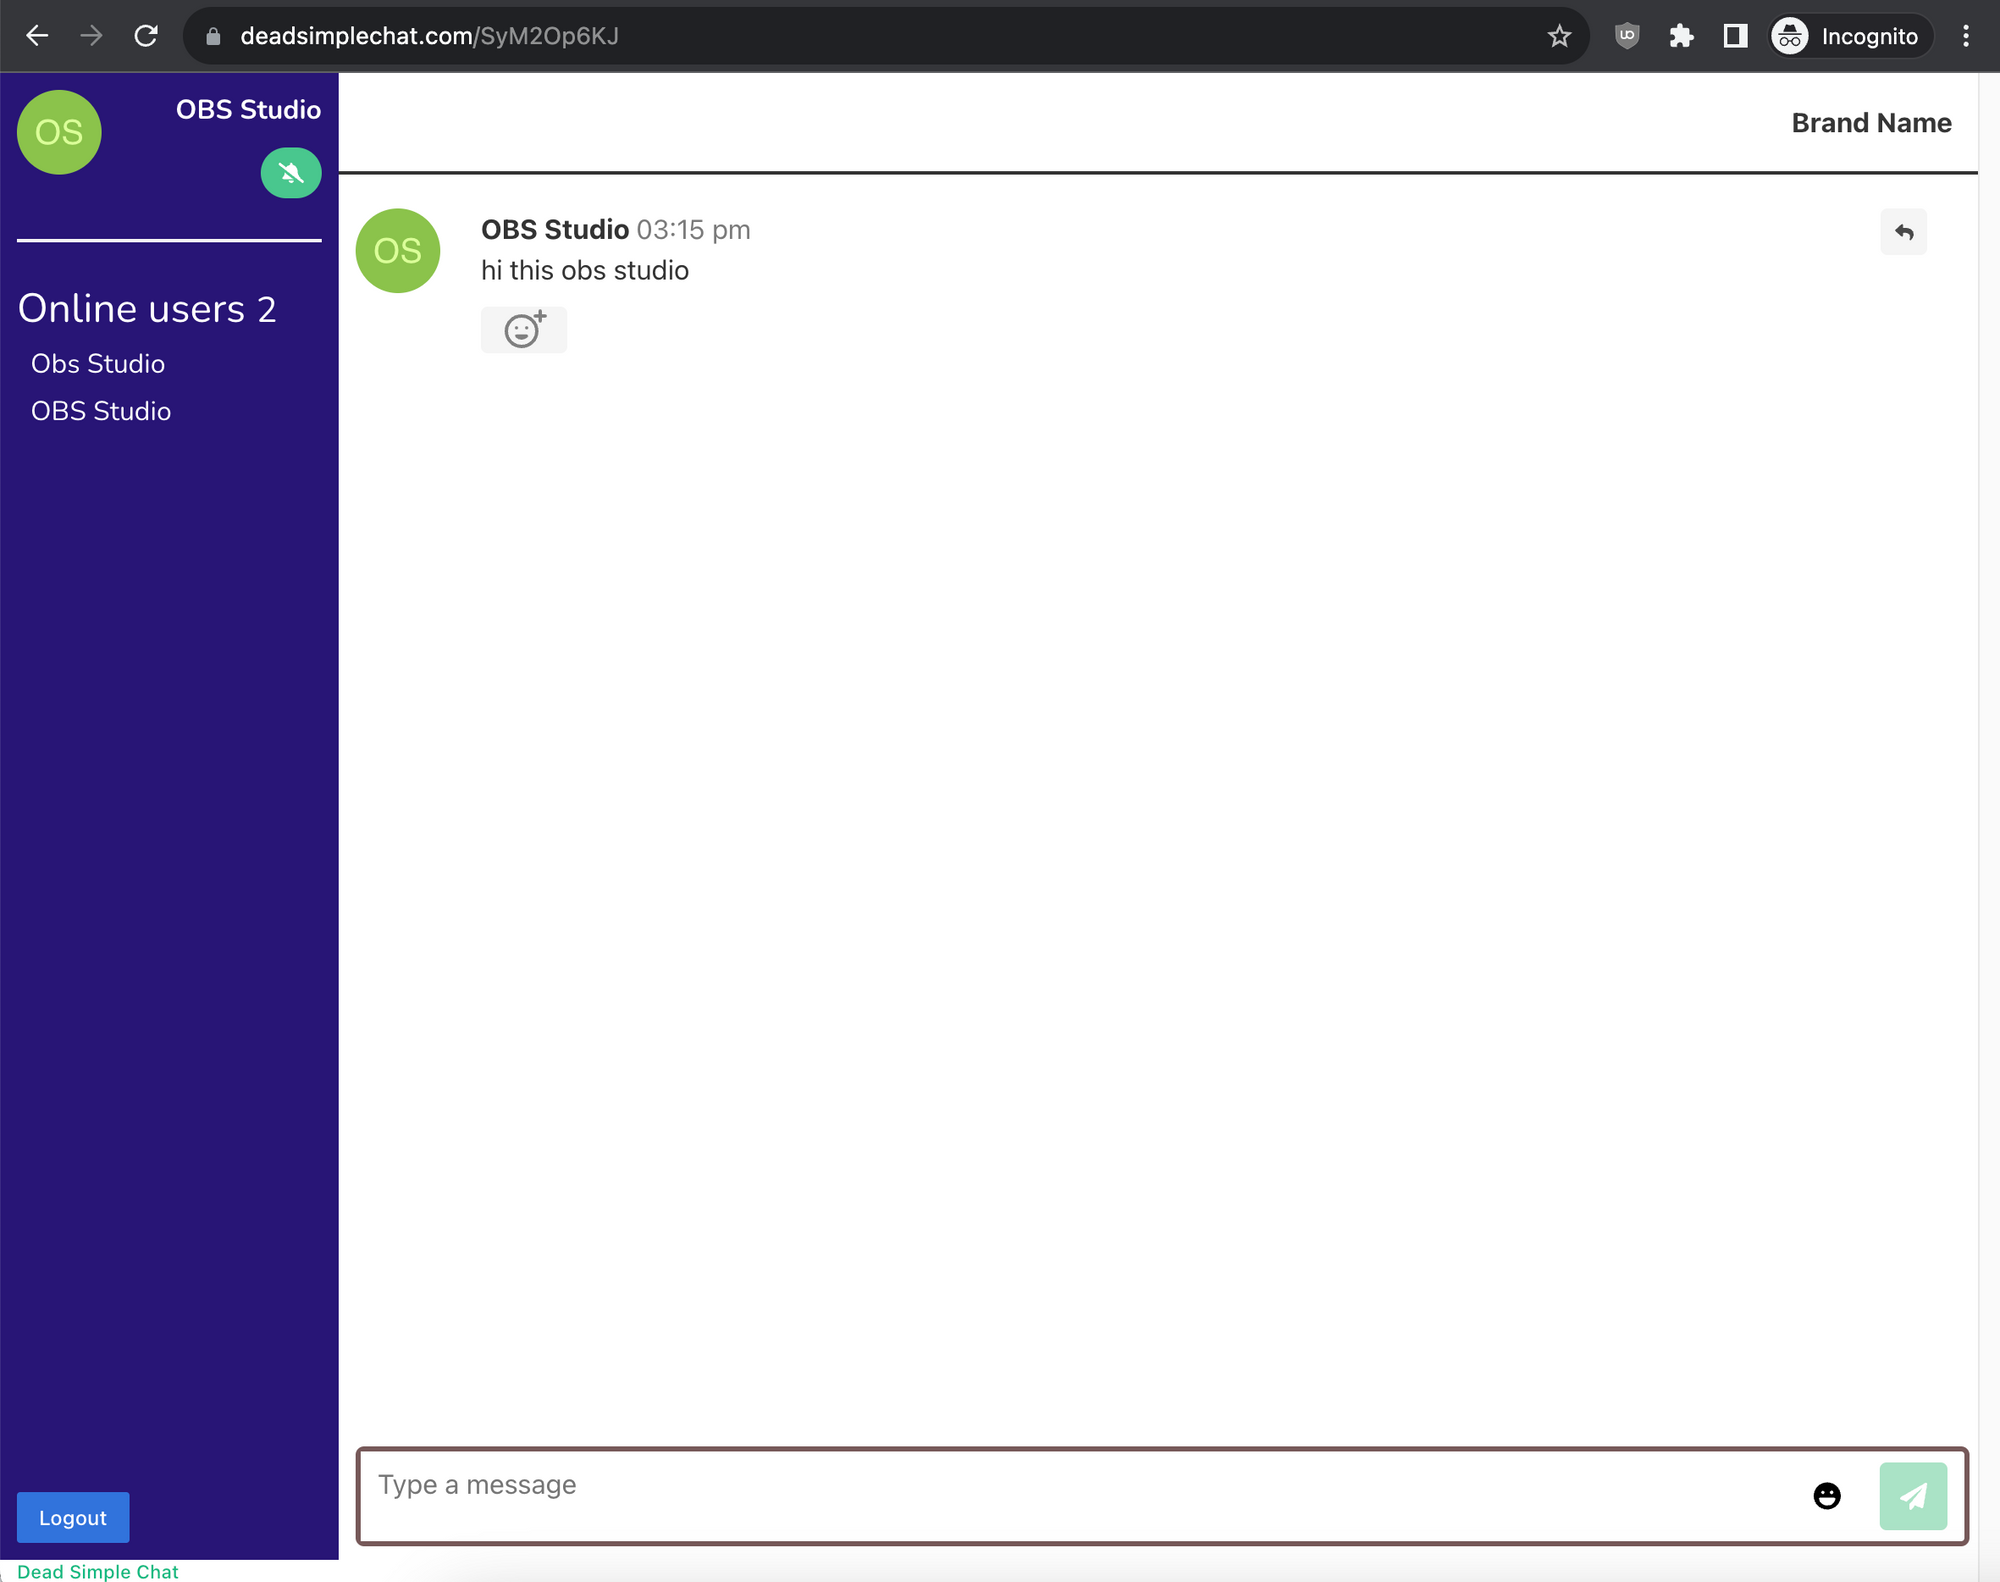This screenshot has width=2000, height=1582.
Task: Open browser overflow menu with three dots
Action: [x=1969, y=37]
